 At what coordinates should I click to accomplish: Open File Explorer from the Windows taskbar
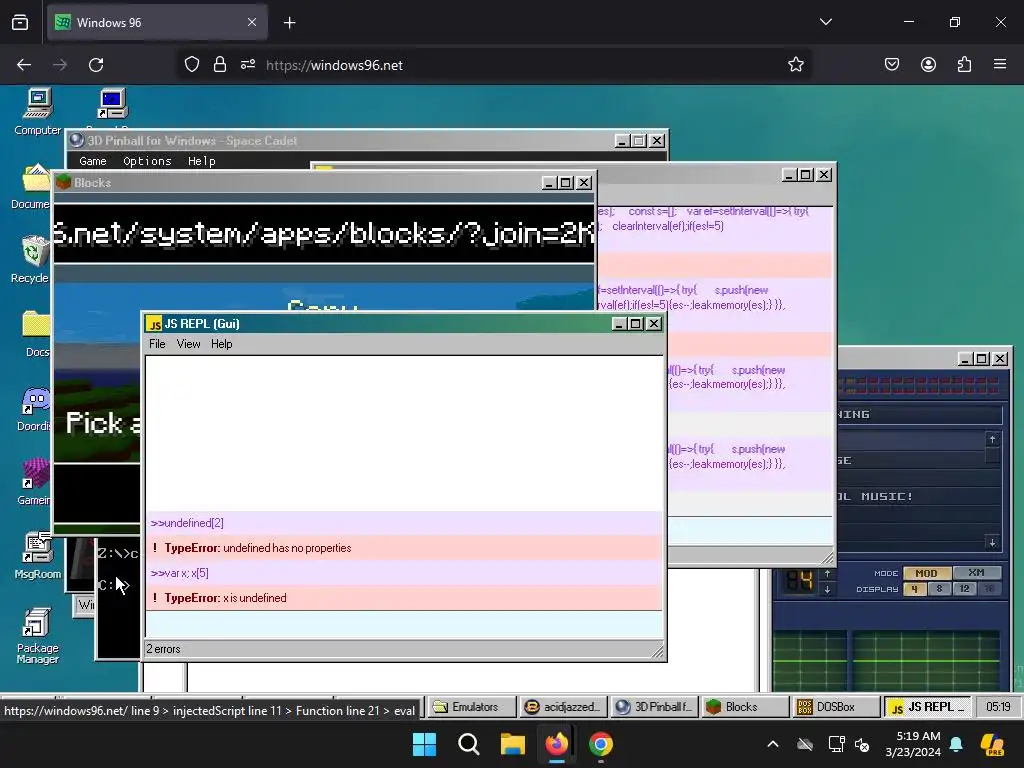(x=513, y=744)
